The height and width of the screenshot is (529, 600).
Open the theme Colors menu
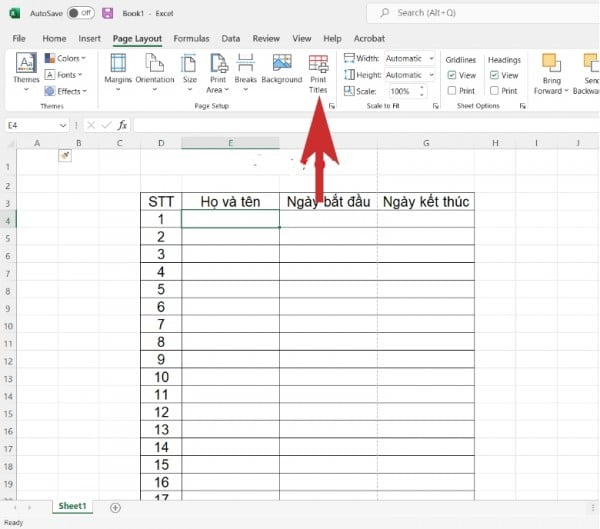point(65,58)
